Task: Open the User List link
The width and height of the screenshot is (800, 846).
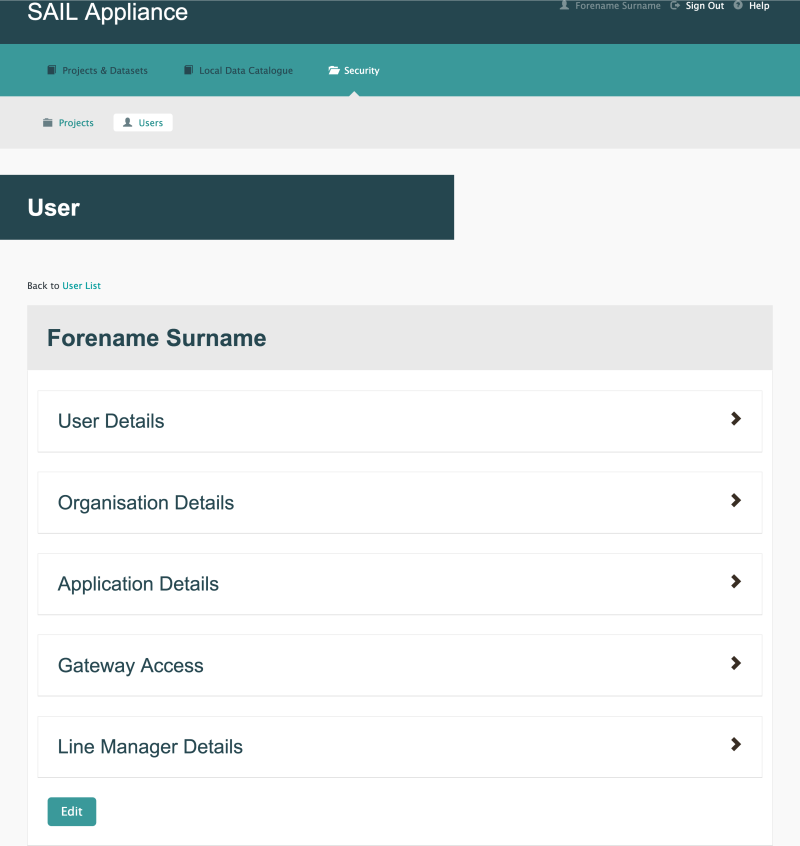Action: [81, 285]
